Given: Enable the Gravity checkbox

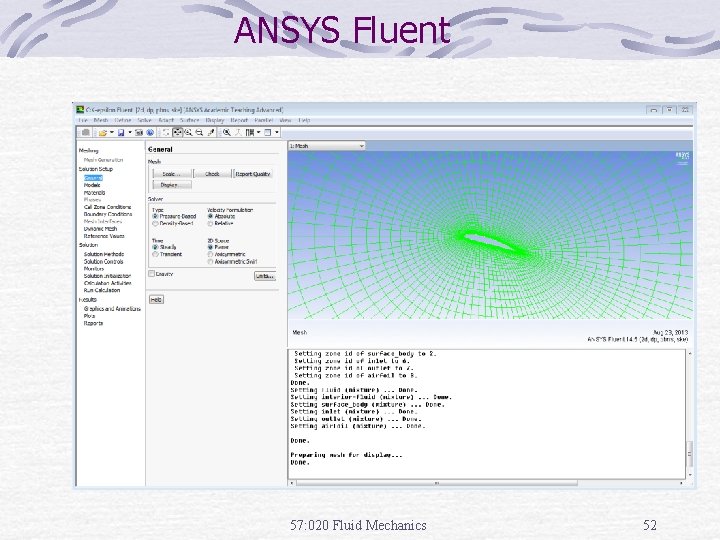Looking at the screenshot, I should [x=152, y=274].
